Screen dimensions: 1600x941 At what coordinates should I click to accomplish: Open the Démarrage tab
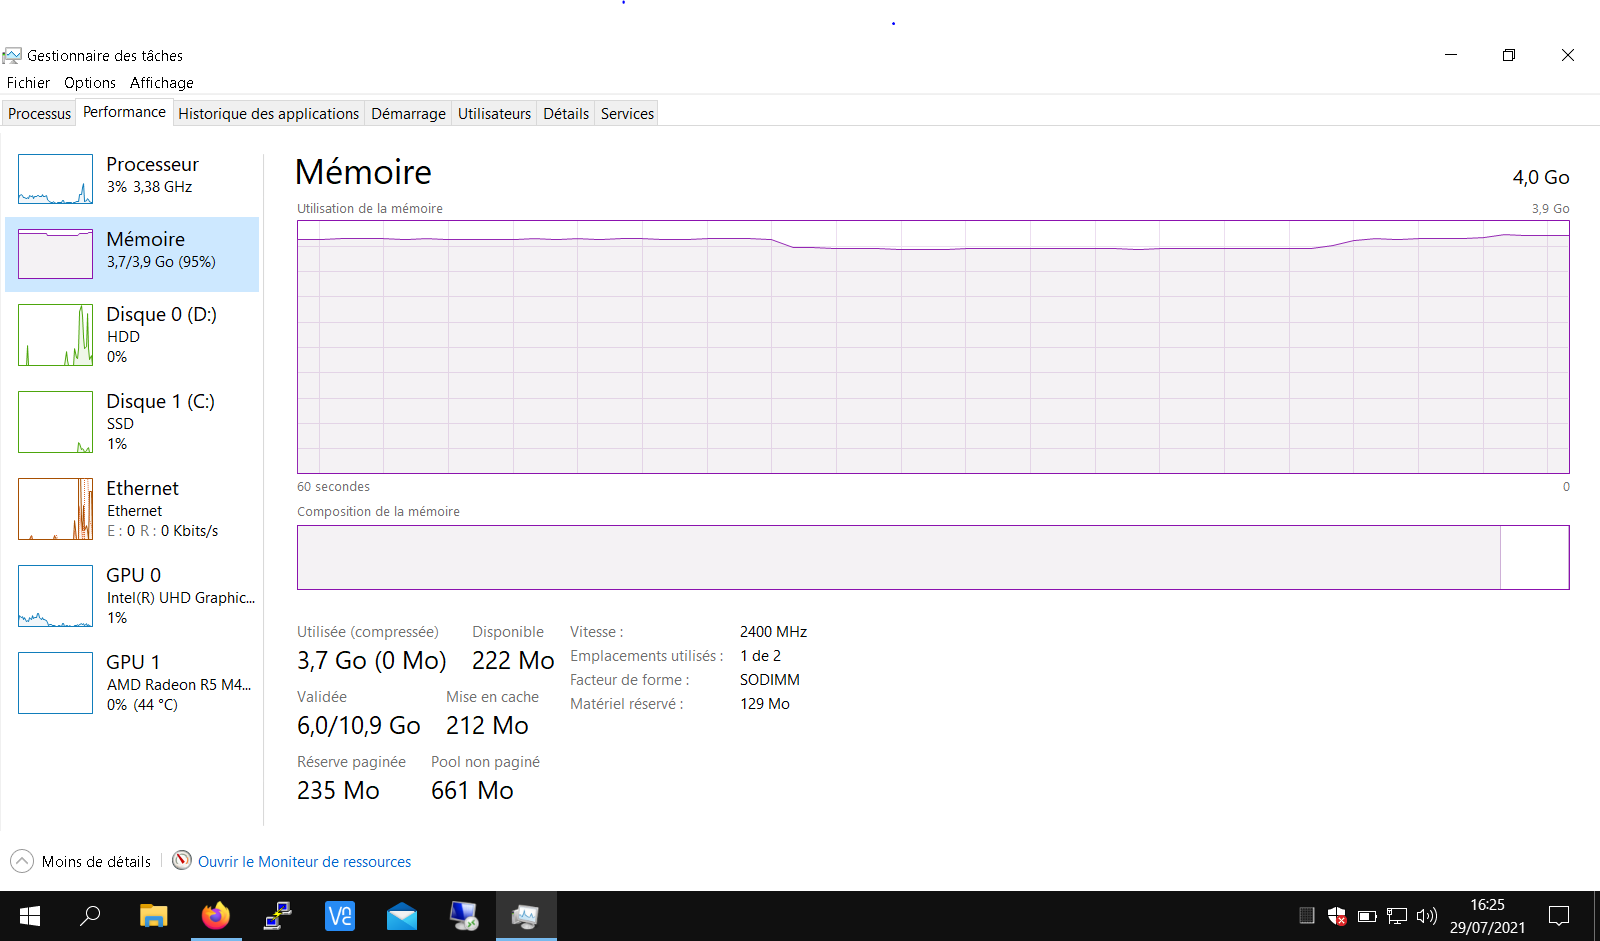tap(408, 114)
